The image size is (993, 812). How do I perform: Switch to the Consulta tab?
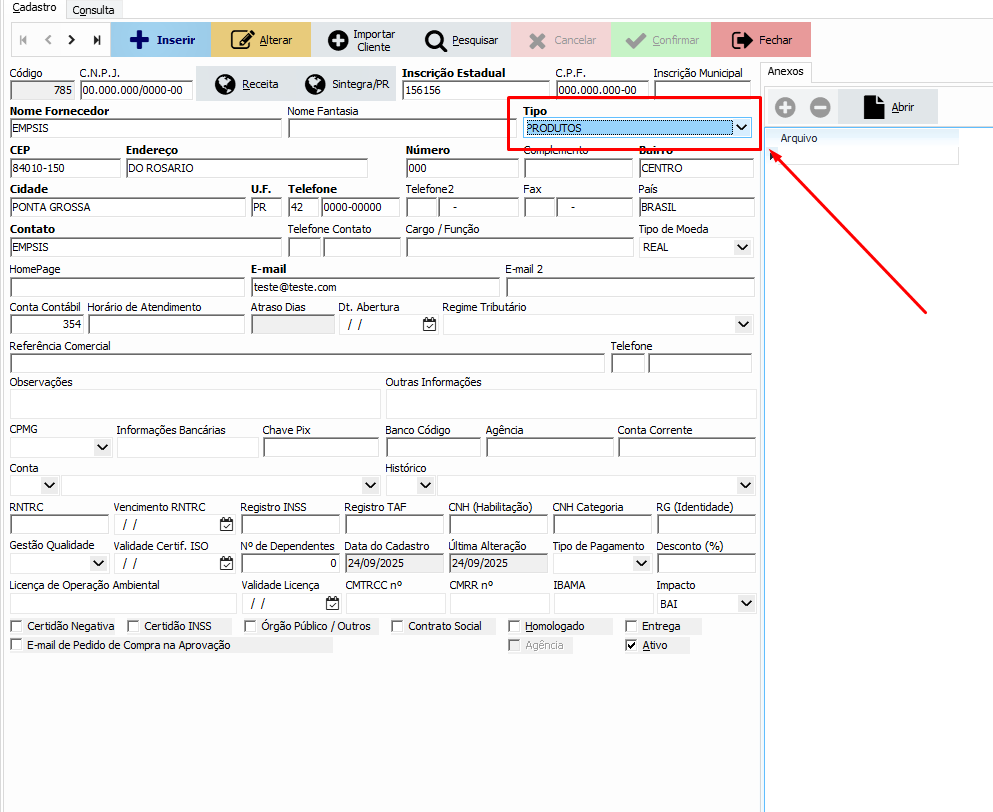click(93, 10)
